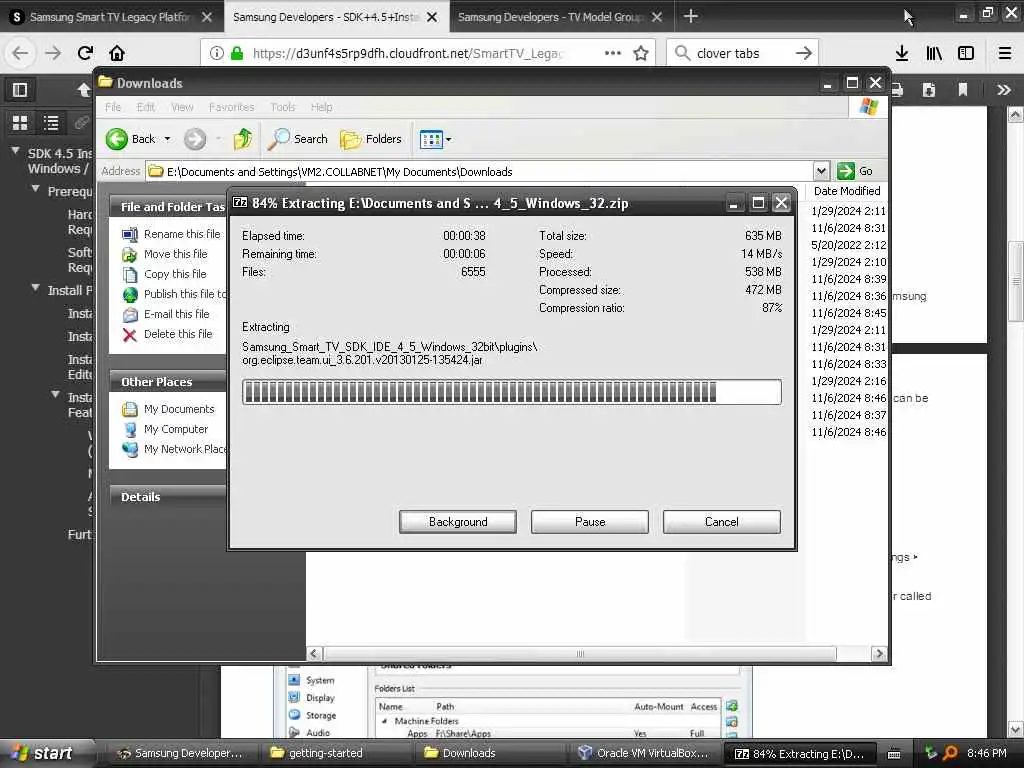This screenshot has height=768, width=1024.
Task: Click the PDF bookmark icon
Action: [x=963, y=89]
